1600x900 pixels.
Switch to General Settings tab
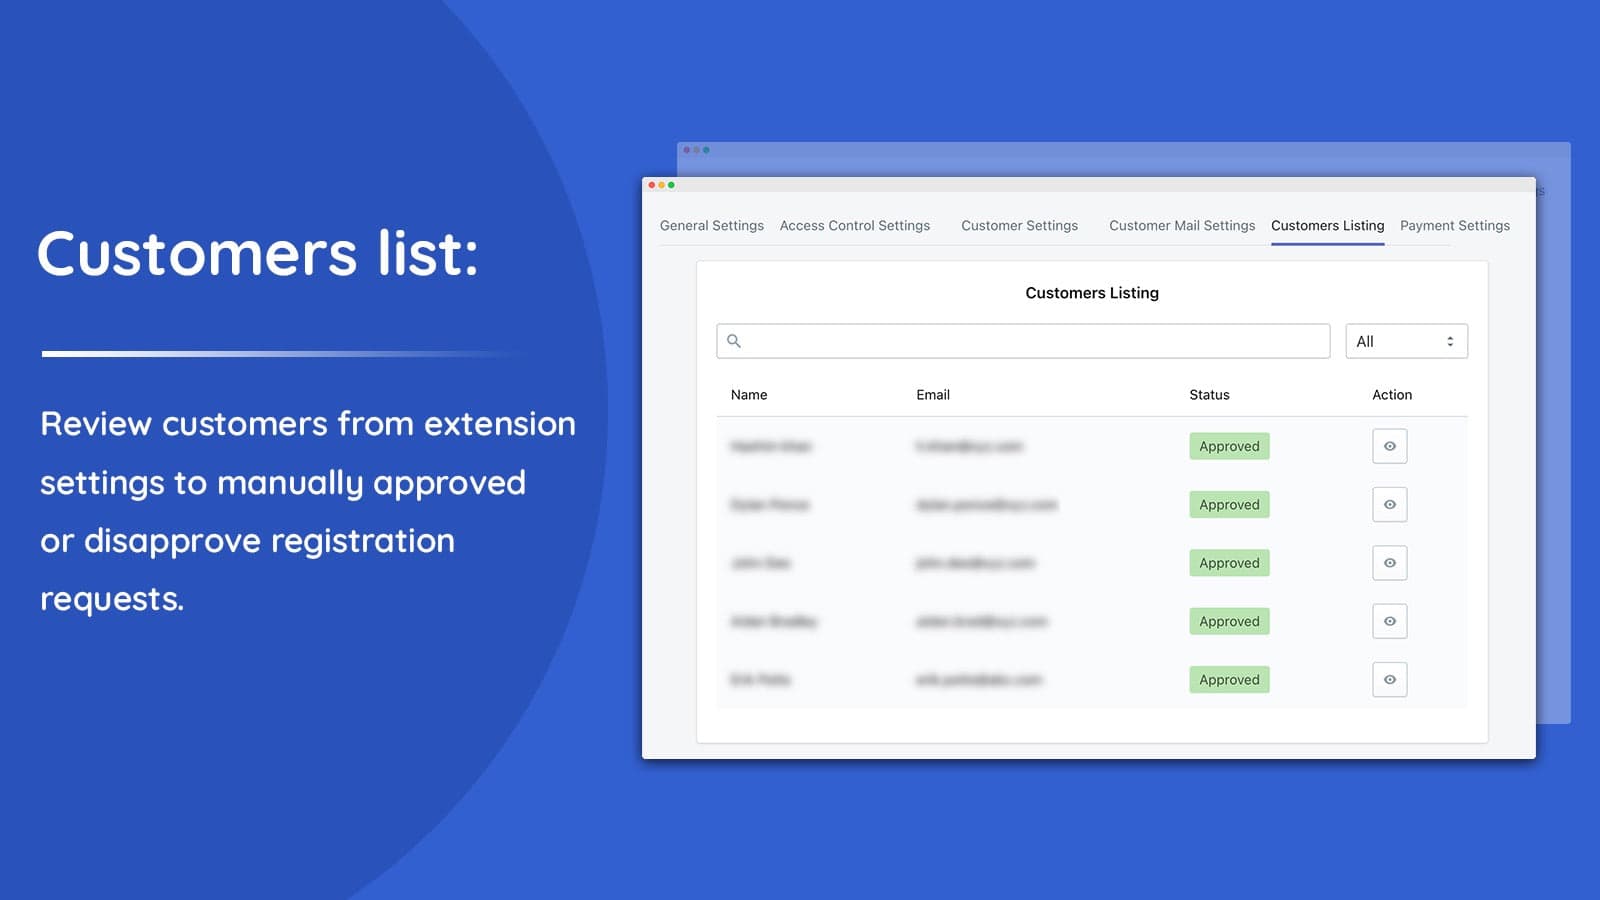pos(711,226)
